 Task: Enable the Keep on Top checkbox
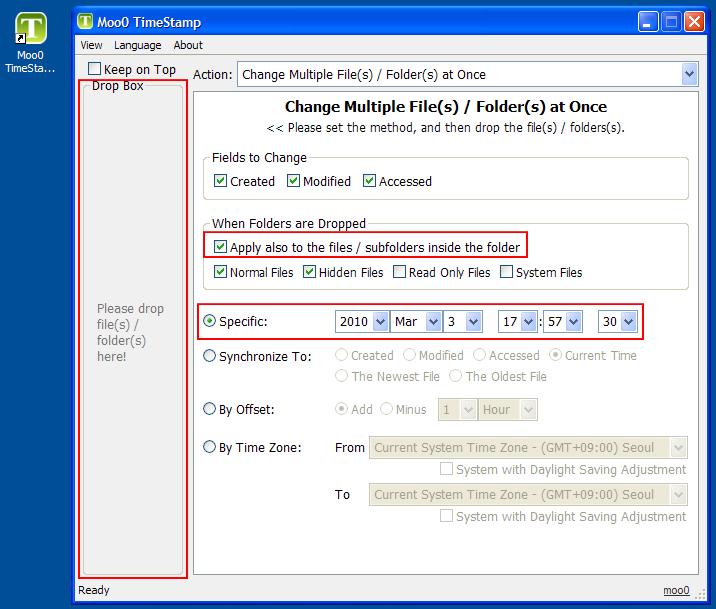94,69
